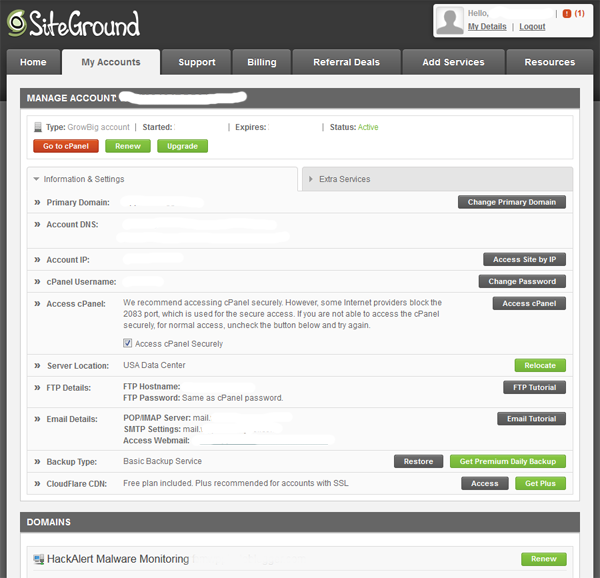Select the My Accounts tab
The width and height of the screenshot is (600, 578).
(x=111, y=62)
